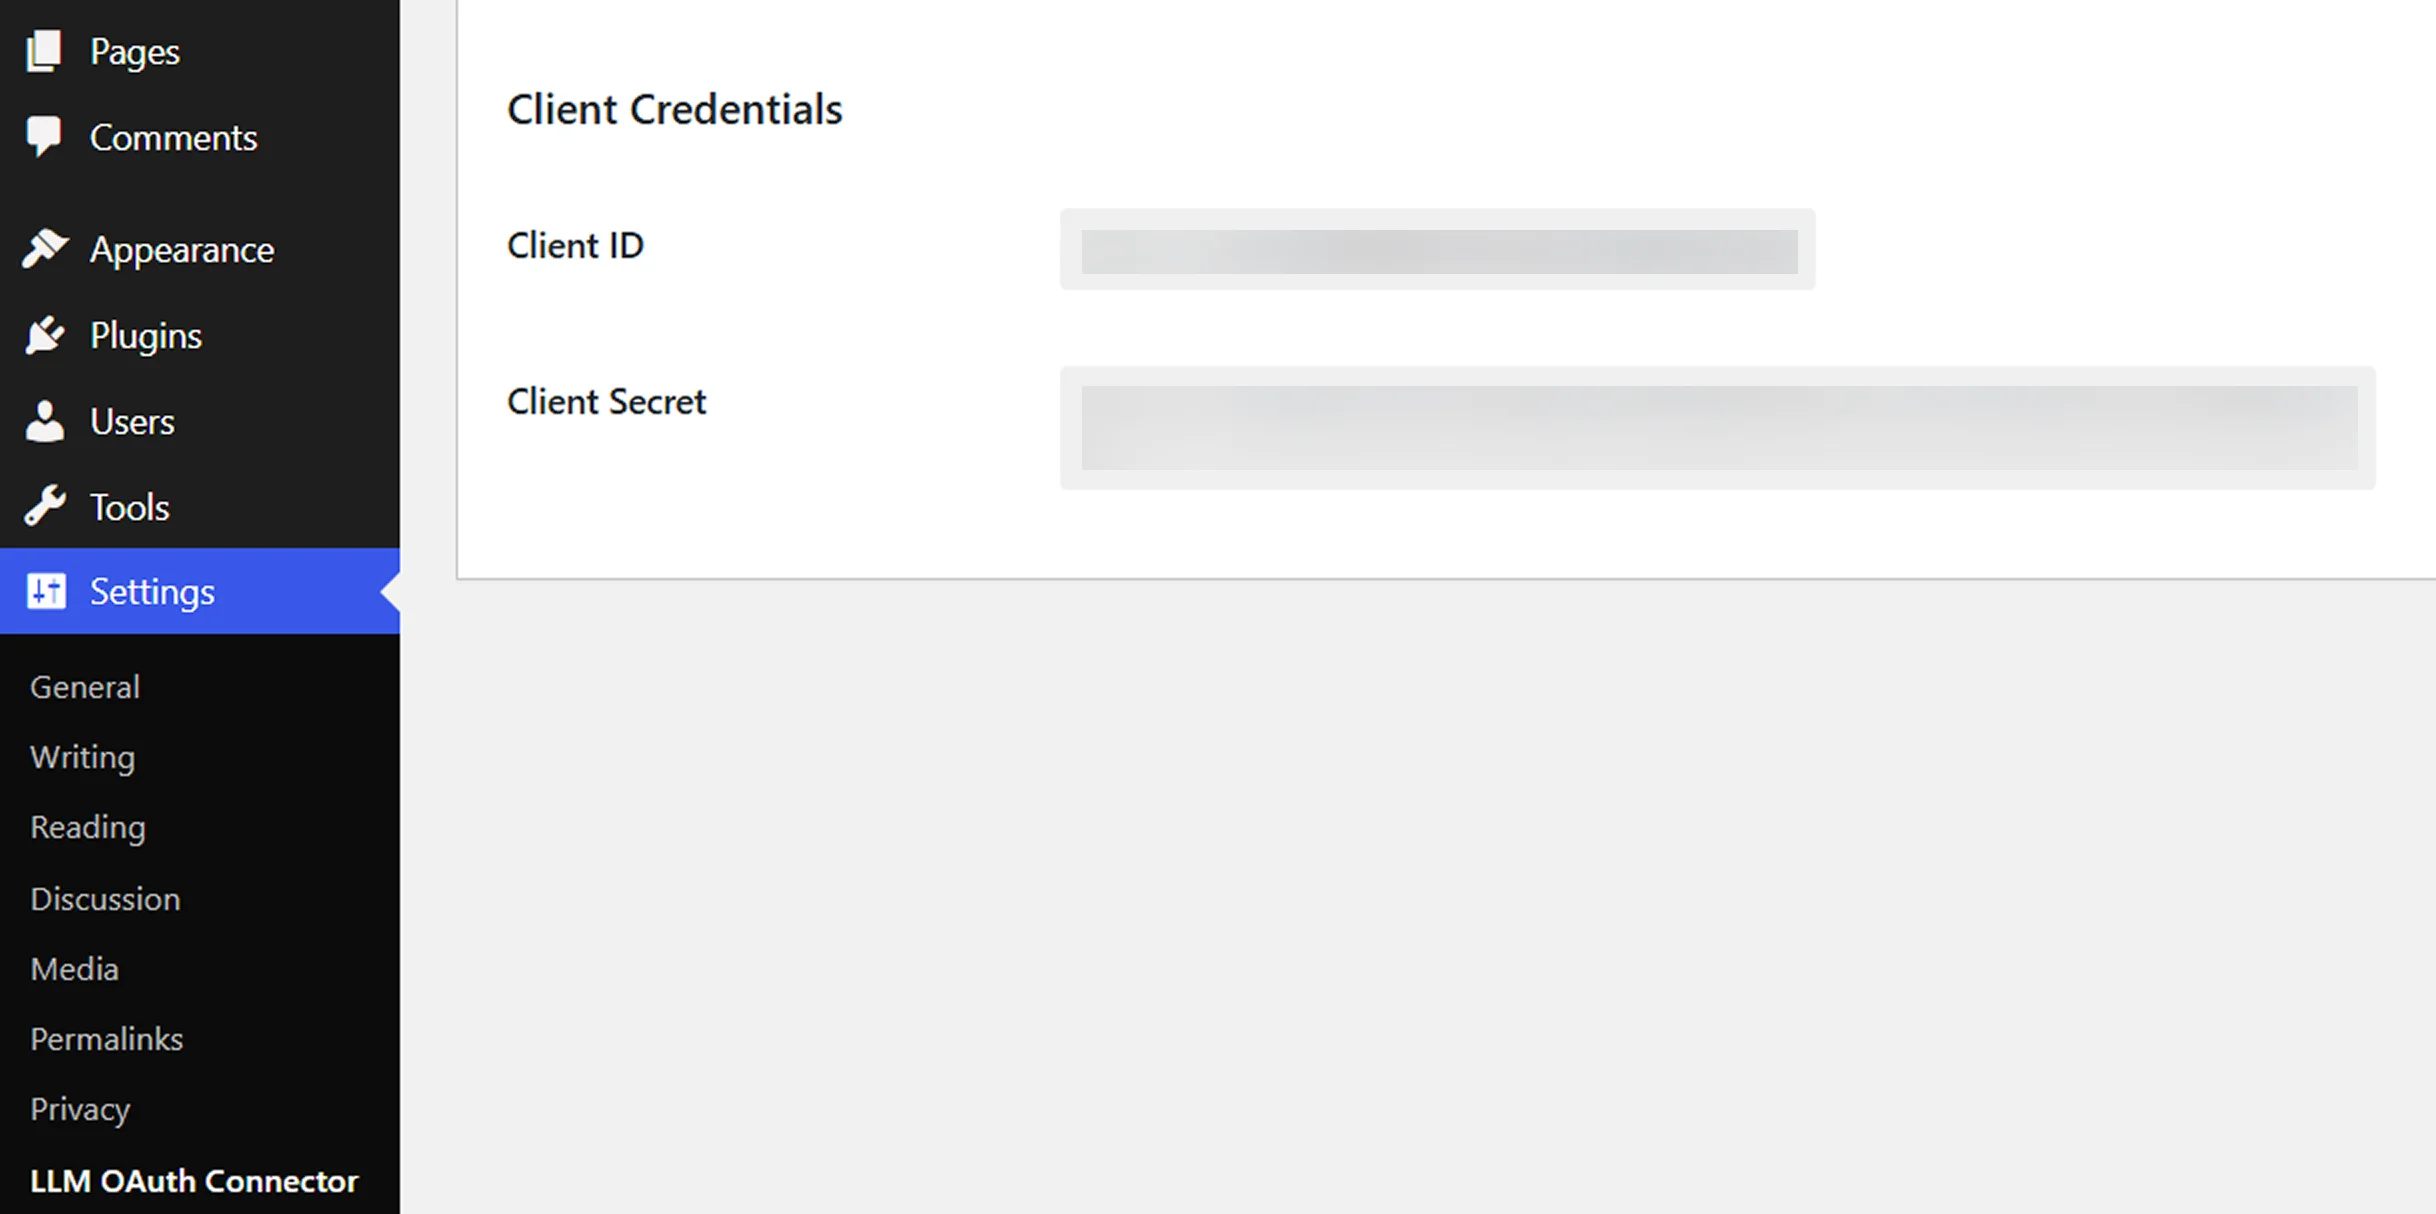Open the Writing settings page
This screenshot has height=1214, width=2436.
[81, 757]
